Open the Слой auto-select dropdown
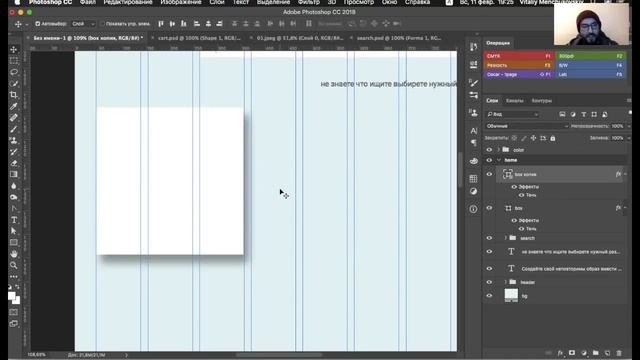This screenshot has height=360, width=640. pyautogui.click(x=83, y=24)
